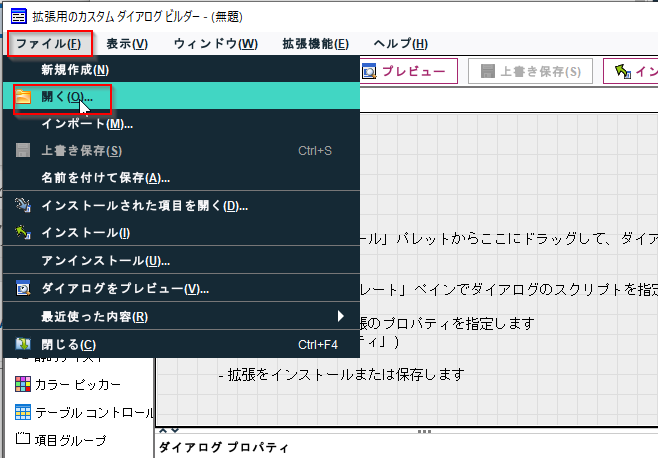The height and width of the screenshot is (458, 658).
Task: Click the splitter collapse arrows above ダイアログ プロパティ
Action: [170, 431]
